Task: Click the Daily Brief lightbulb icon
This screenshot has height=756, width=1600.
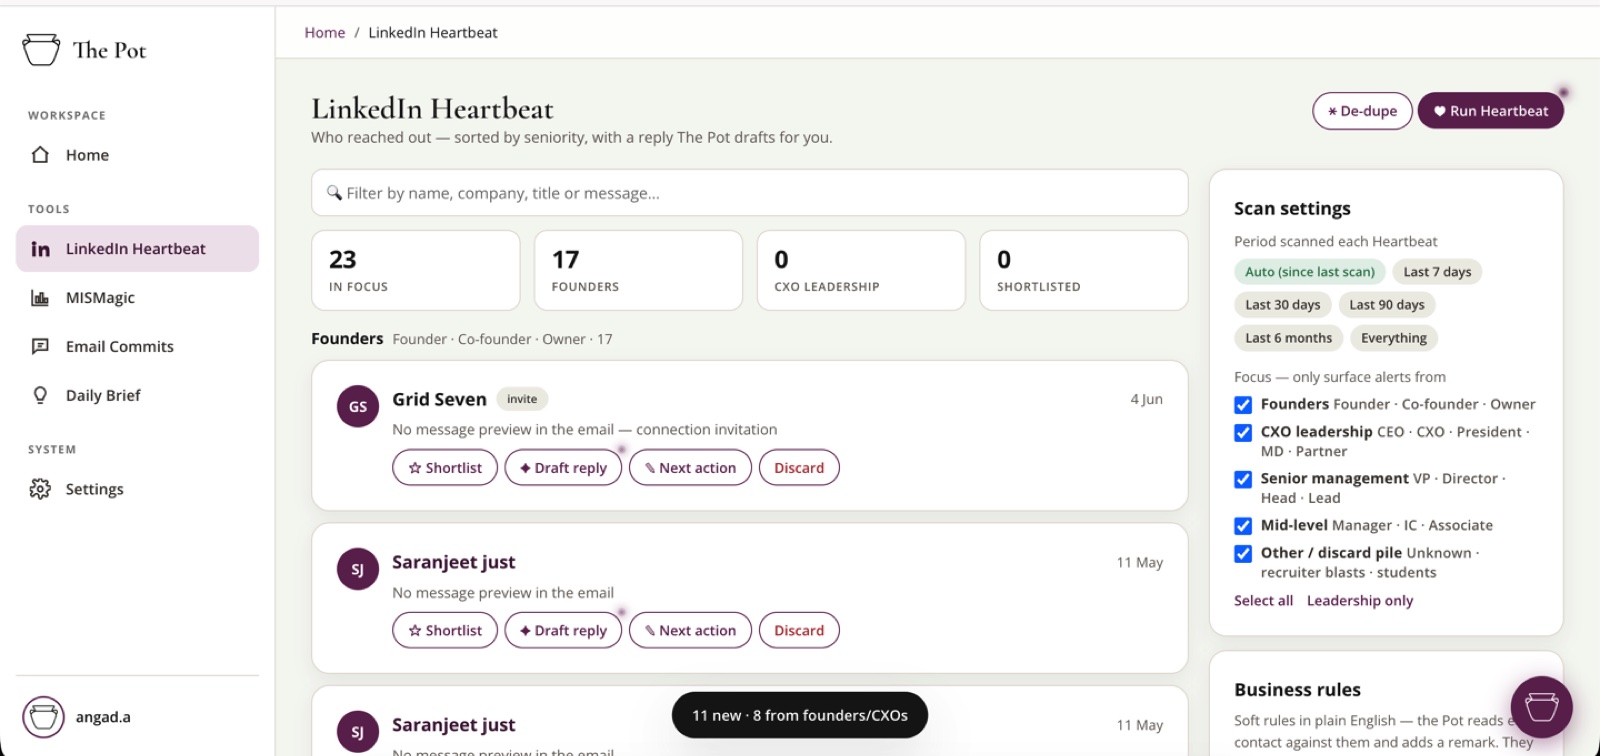Action: pos(40,396)
